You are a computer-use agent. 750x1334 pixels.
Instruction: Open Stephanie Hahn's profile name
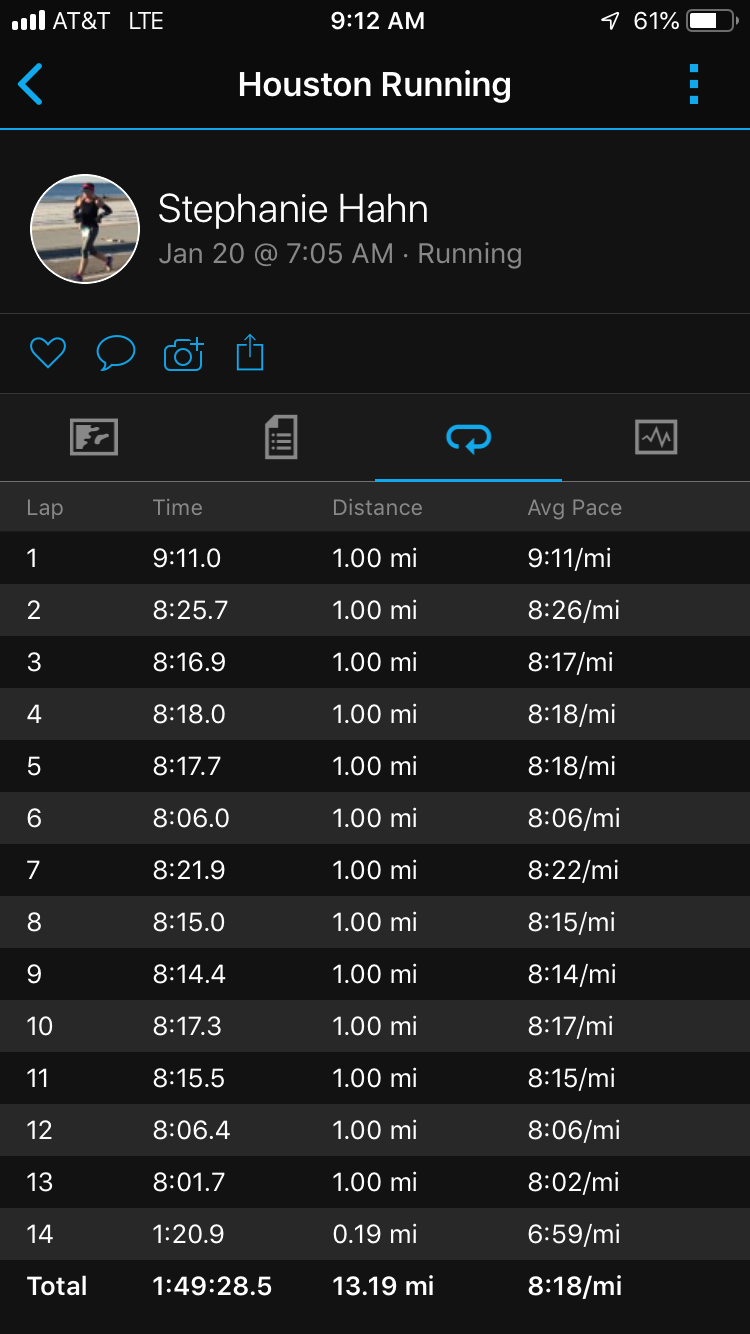(293, 209)
